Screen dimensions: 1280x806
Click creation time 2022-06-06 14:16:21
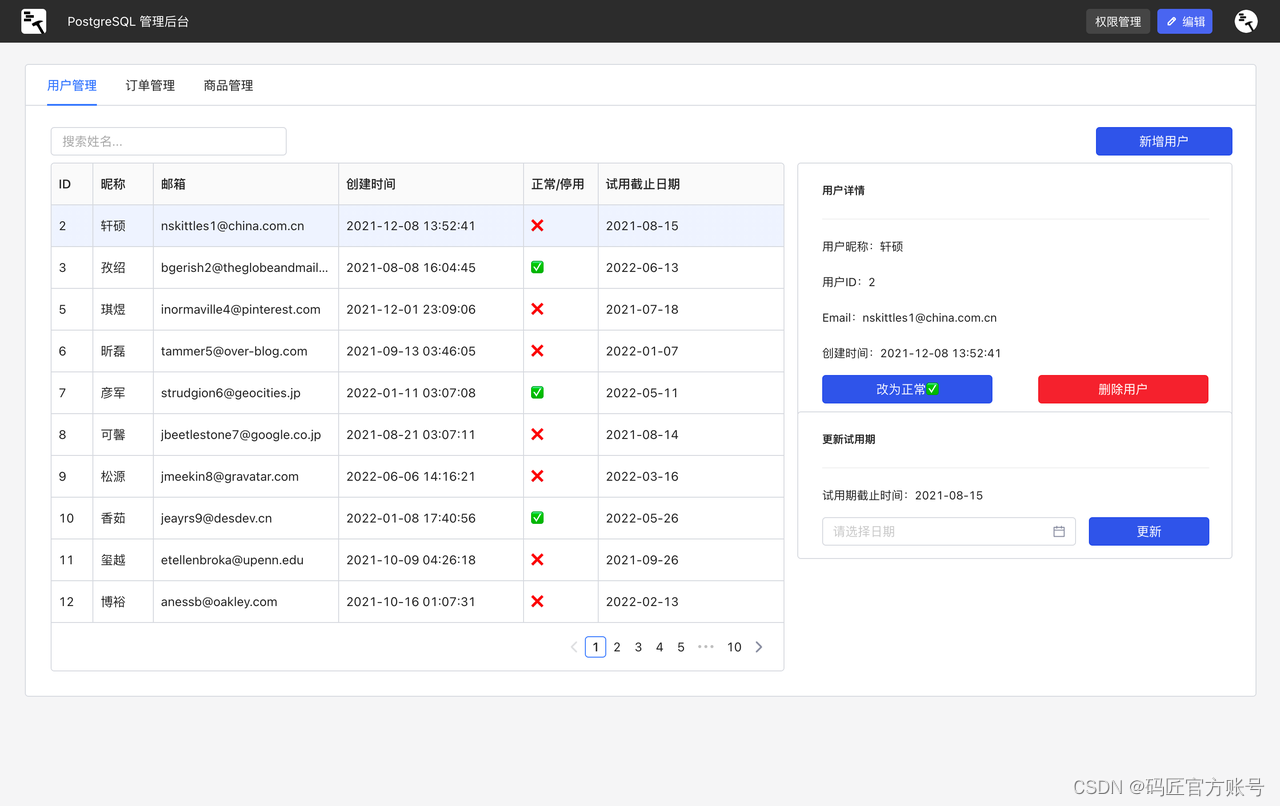(411, 476)
